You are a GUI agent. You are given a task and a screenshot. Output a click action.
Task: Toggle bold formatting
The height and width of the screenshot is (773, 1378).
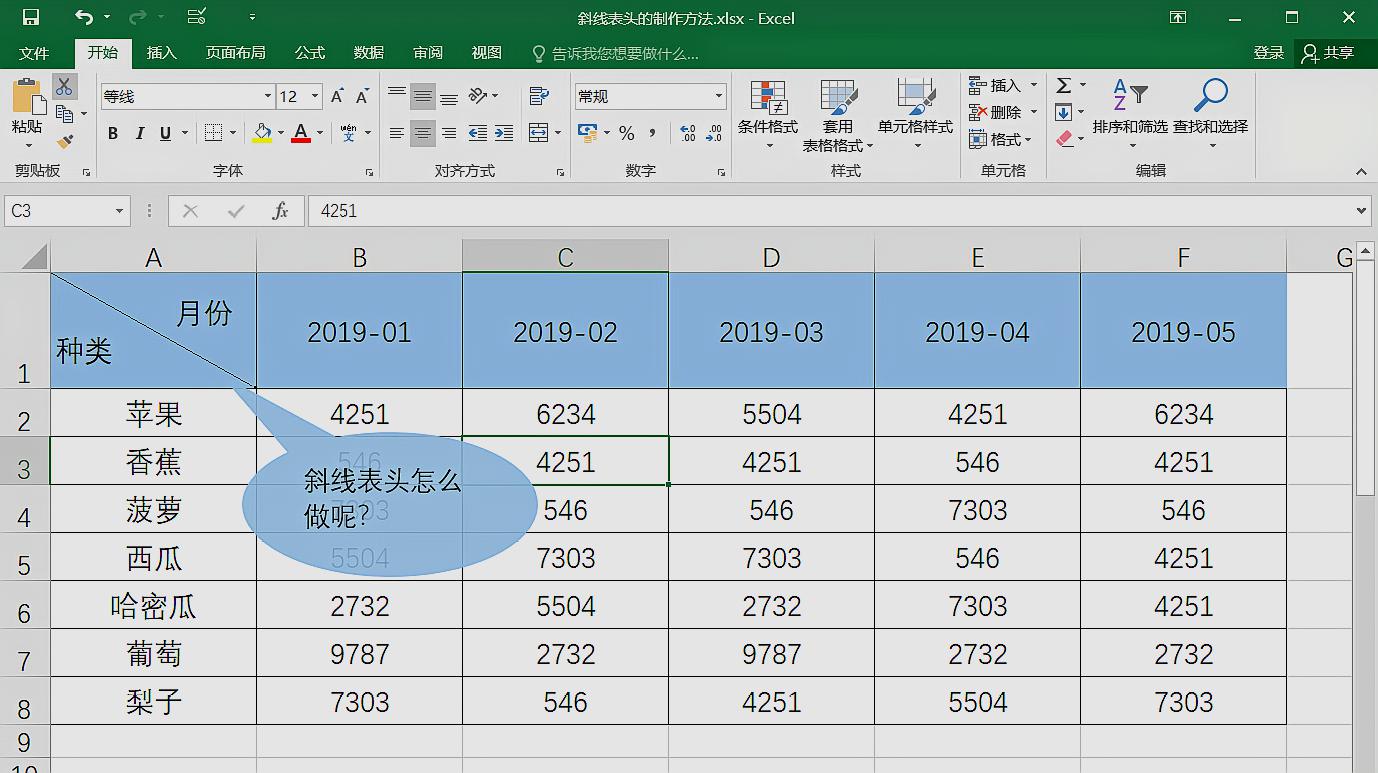coord(113,133)
